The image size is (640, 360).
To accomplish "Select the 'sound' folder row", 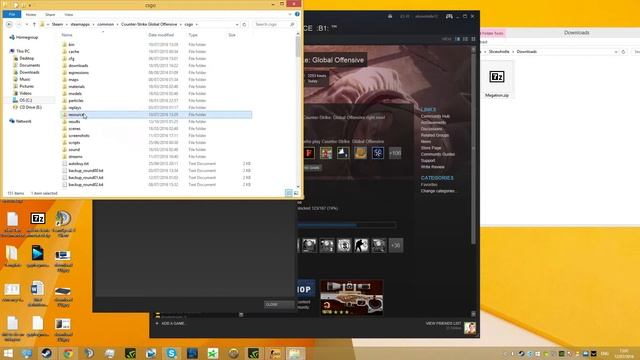I will (156, 149).
